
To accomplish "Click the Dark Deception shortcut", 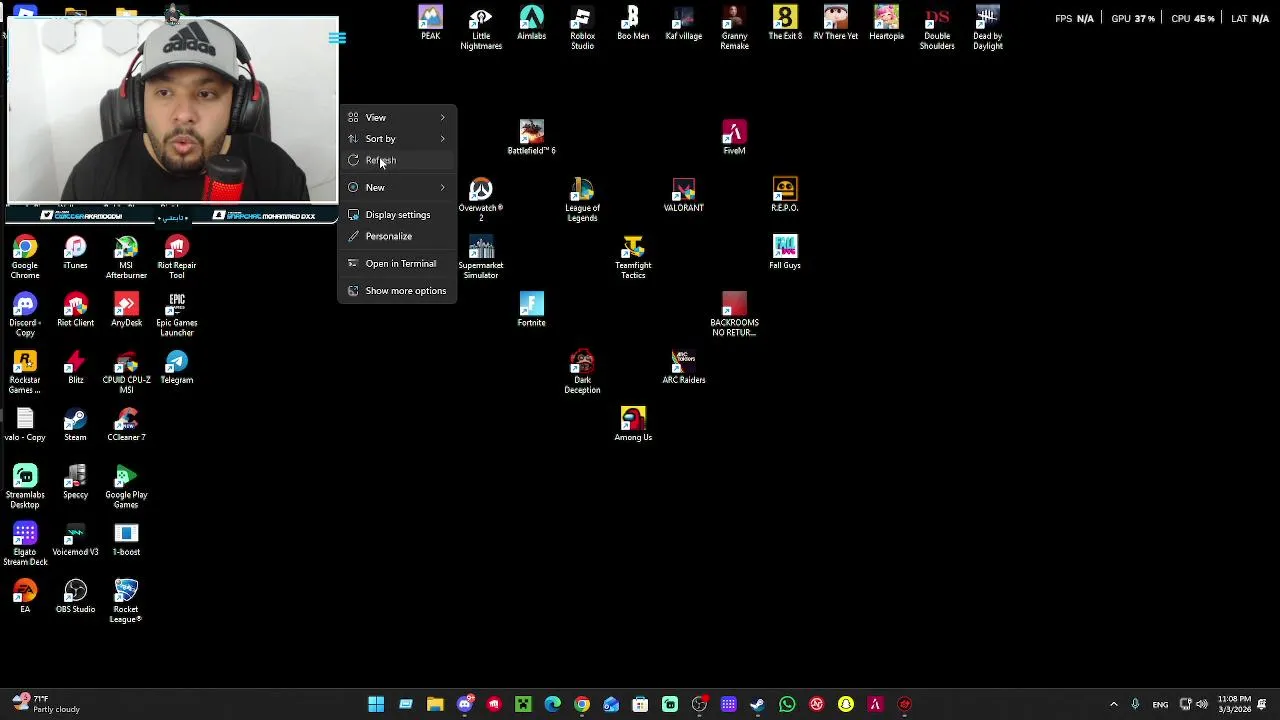I will pyautogui.click(x=582, y=372).
